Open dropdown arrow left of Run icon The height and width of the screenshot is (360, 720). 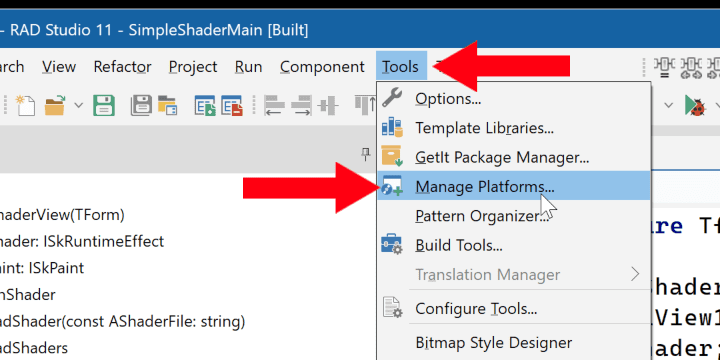click(669, 106)
